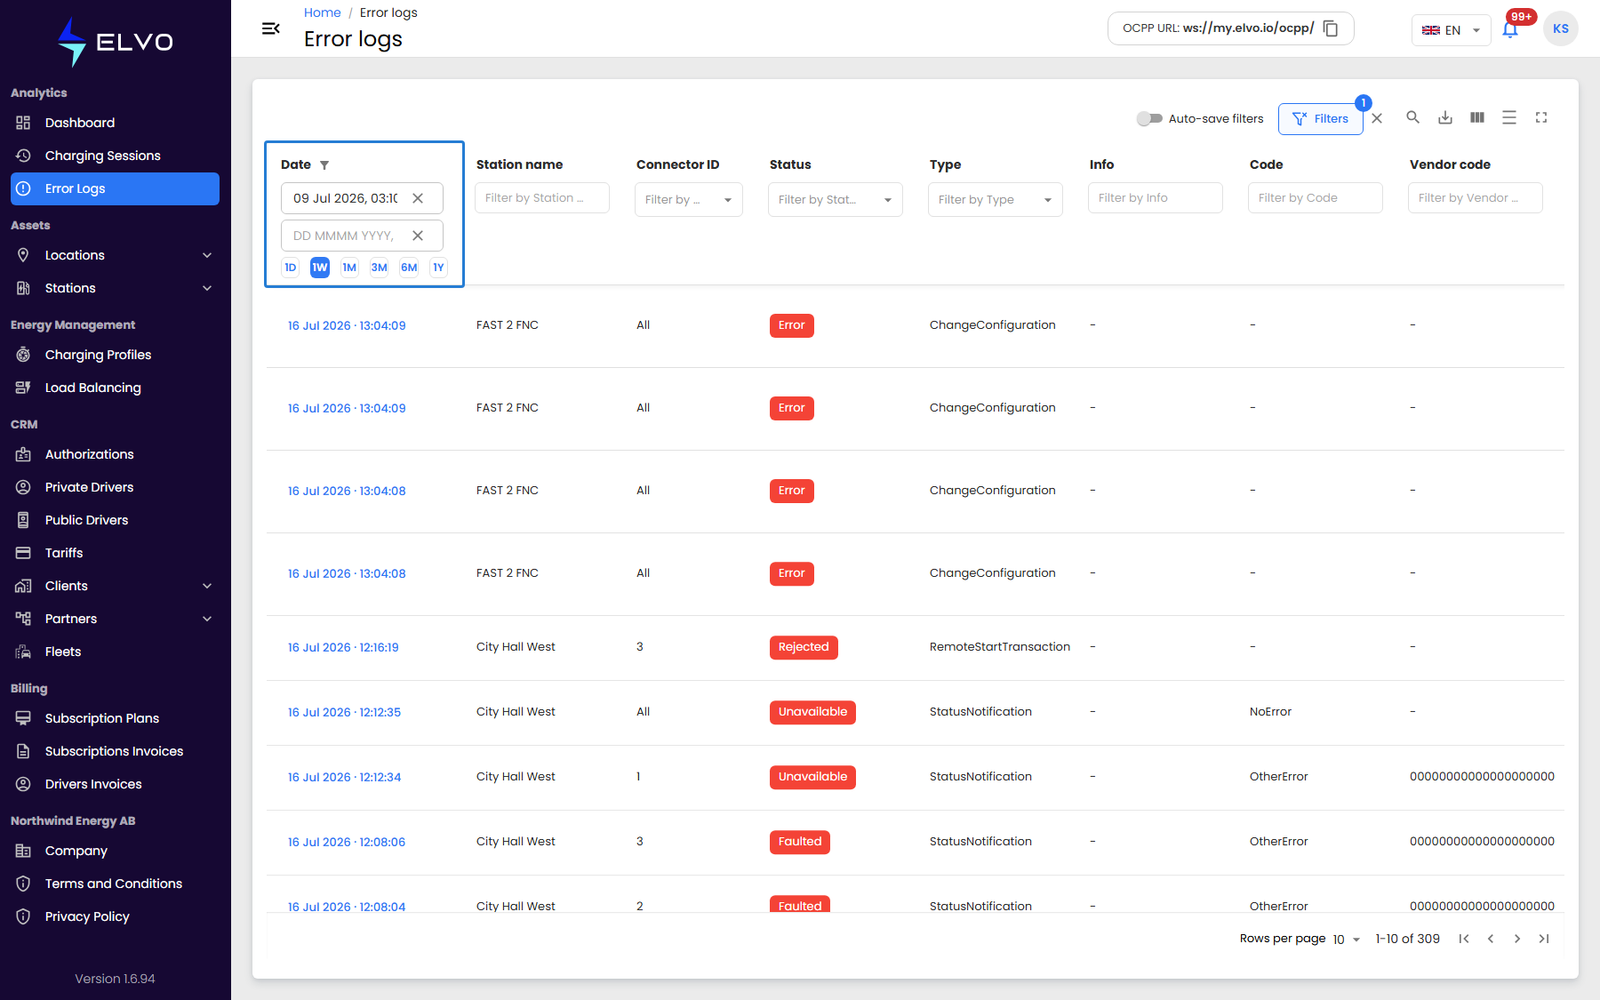Open the 16 Jul 2026 12:16:19 log entry
Viewport: 1600px width, 1000px height.
click(x=343, y=648)
